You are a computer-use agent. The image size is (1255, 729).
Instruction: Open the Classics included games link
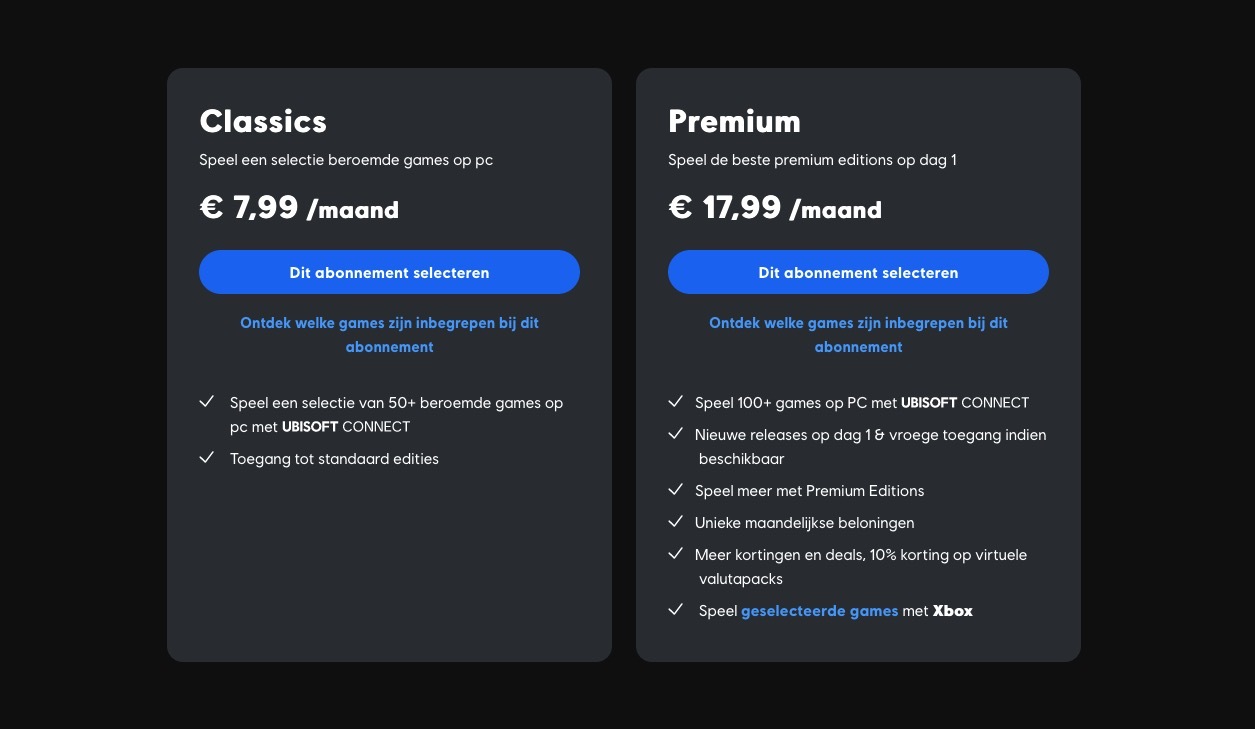click(x=389, y=335)
